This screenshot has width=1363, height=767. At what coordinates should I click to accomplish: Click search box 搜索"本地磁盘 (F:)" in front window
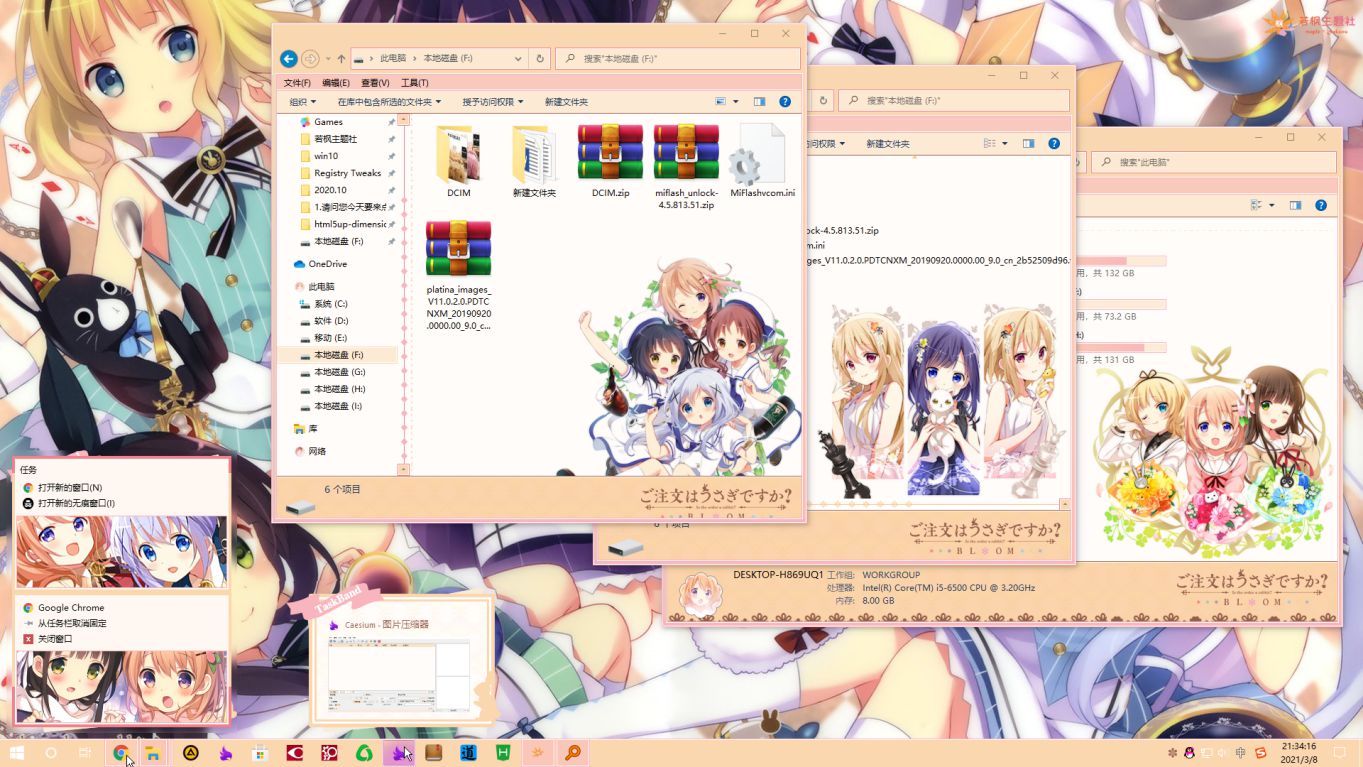678,59
